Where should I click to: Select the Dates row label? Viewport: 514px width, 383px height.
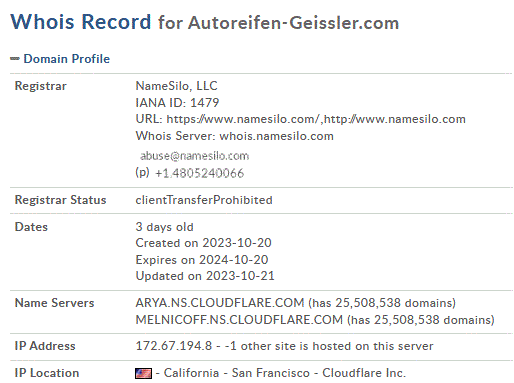coord(31,227)
